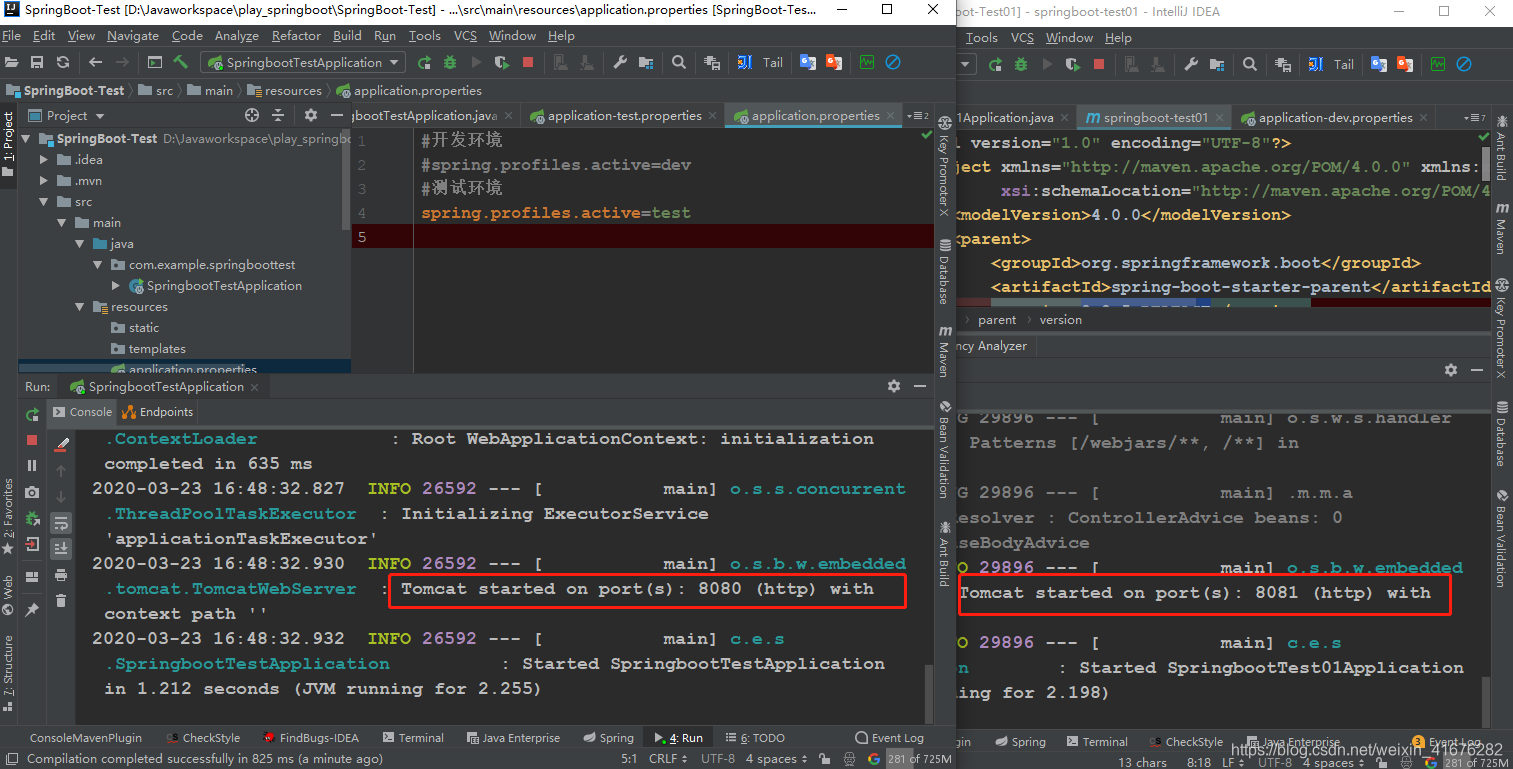1513x769 pixels.
Task: Click the green monitor graph icon, left toolbar
Action: [x=866, y=62]
